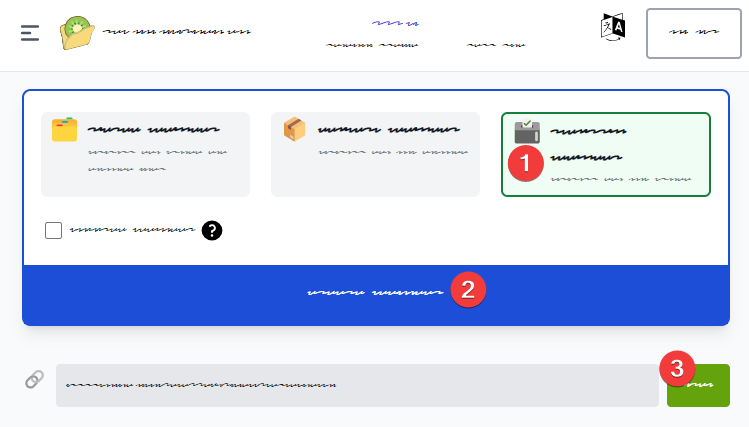Screen dimensions: 749x427
Task: Click the disk icon in green highlighted card
Action: [x=527, y=131]
